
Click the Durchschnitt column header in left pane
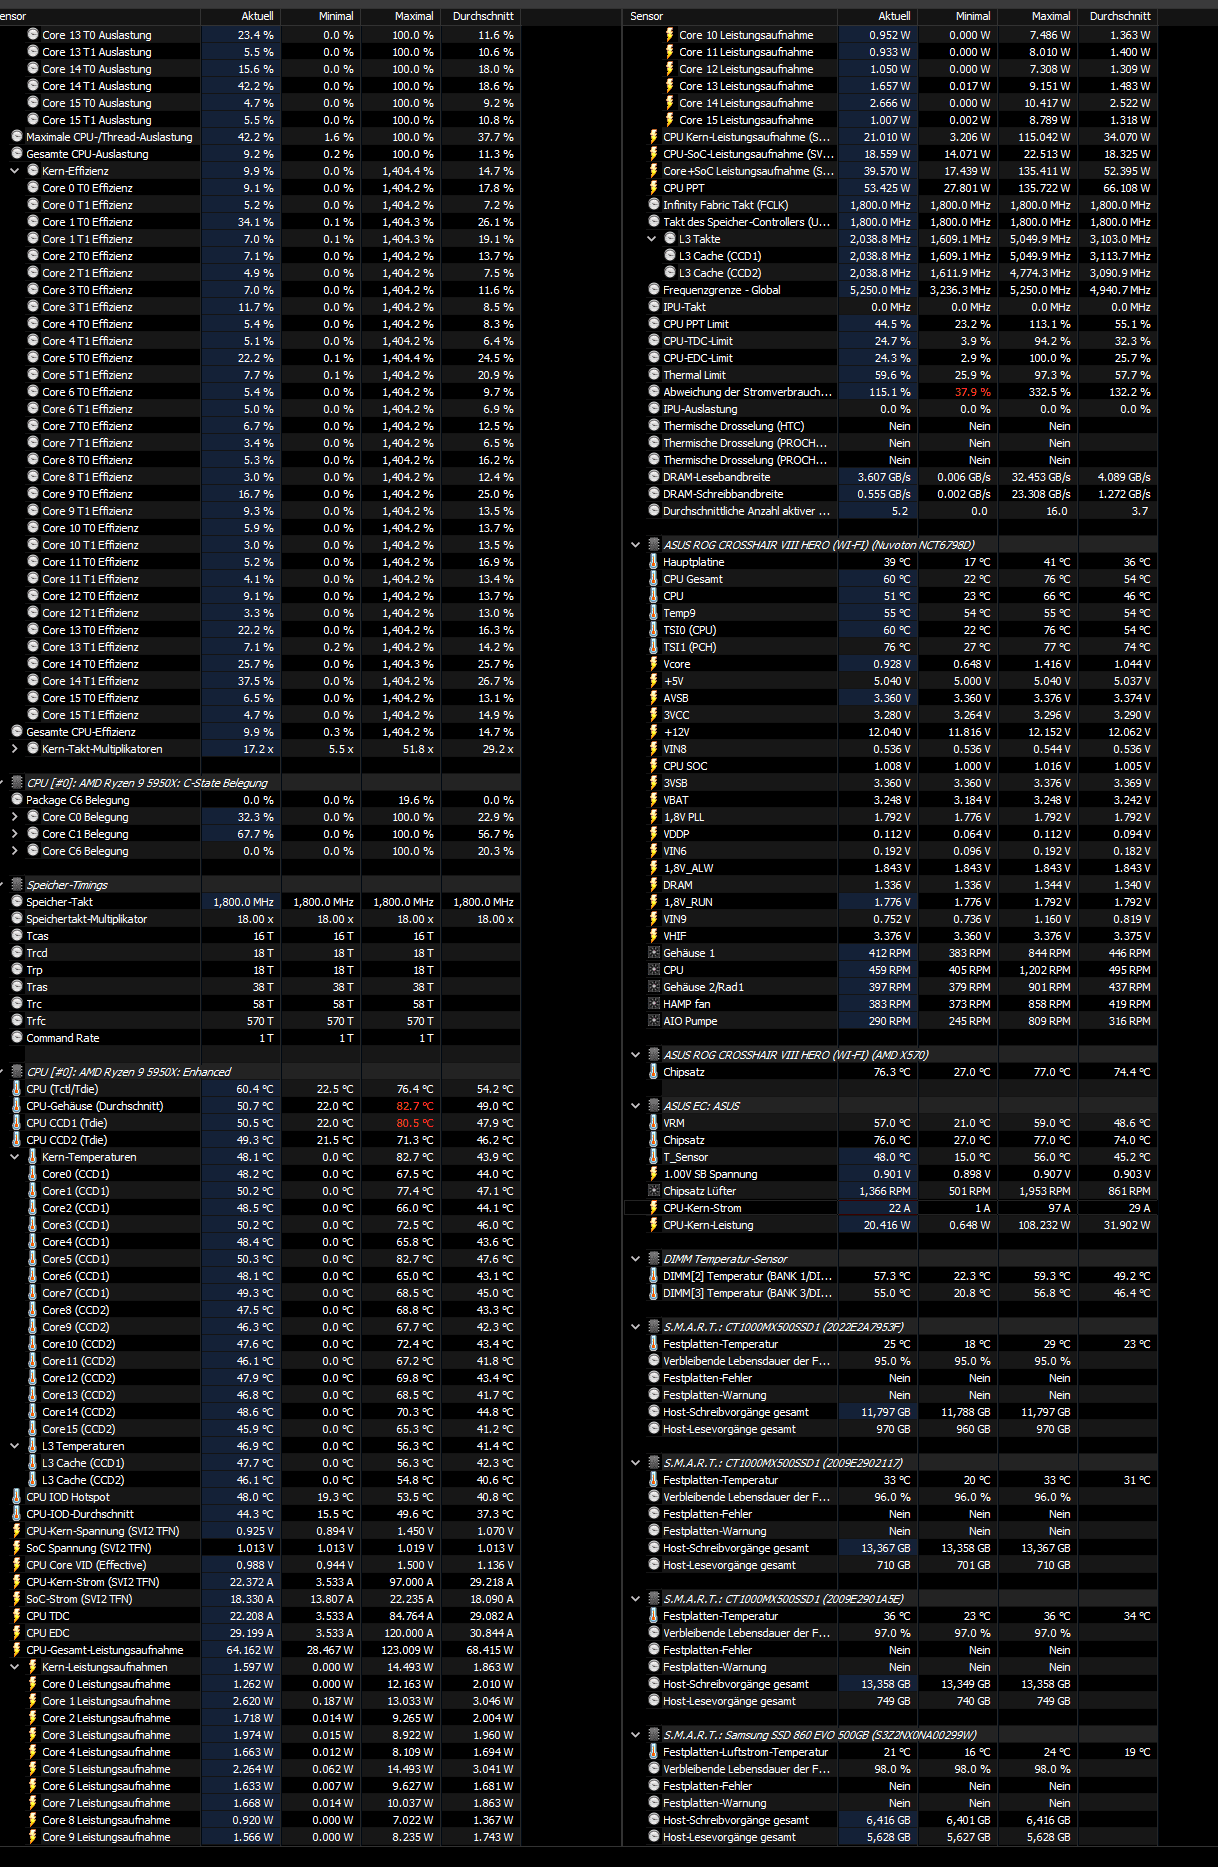(481, 16)
